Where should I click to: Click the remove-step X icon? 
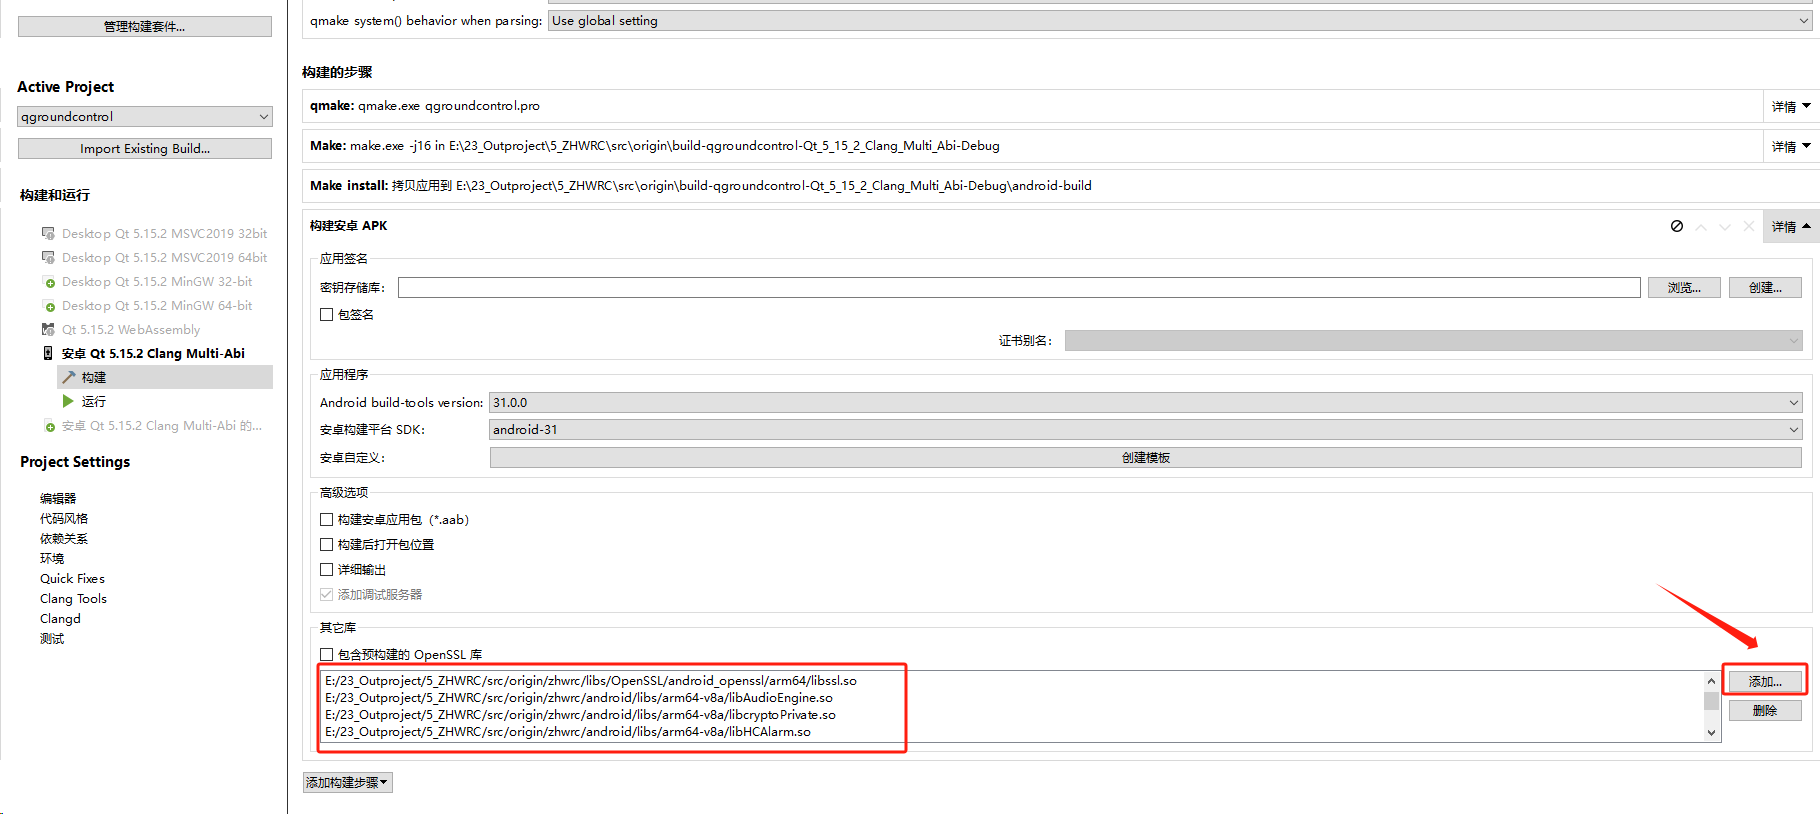(1749, 226)
